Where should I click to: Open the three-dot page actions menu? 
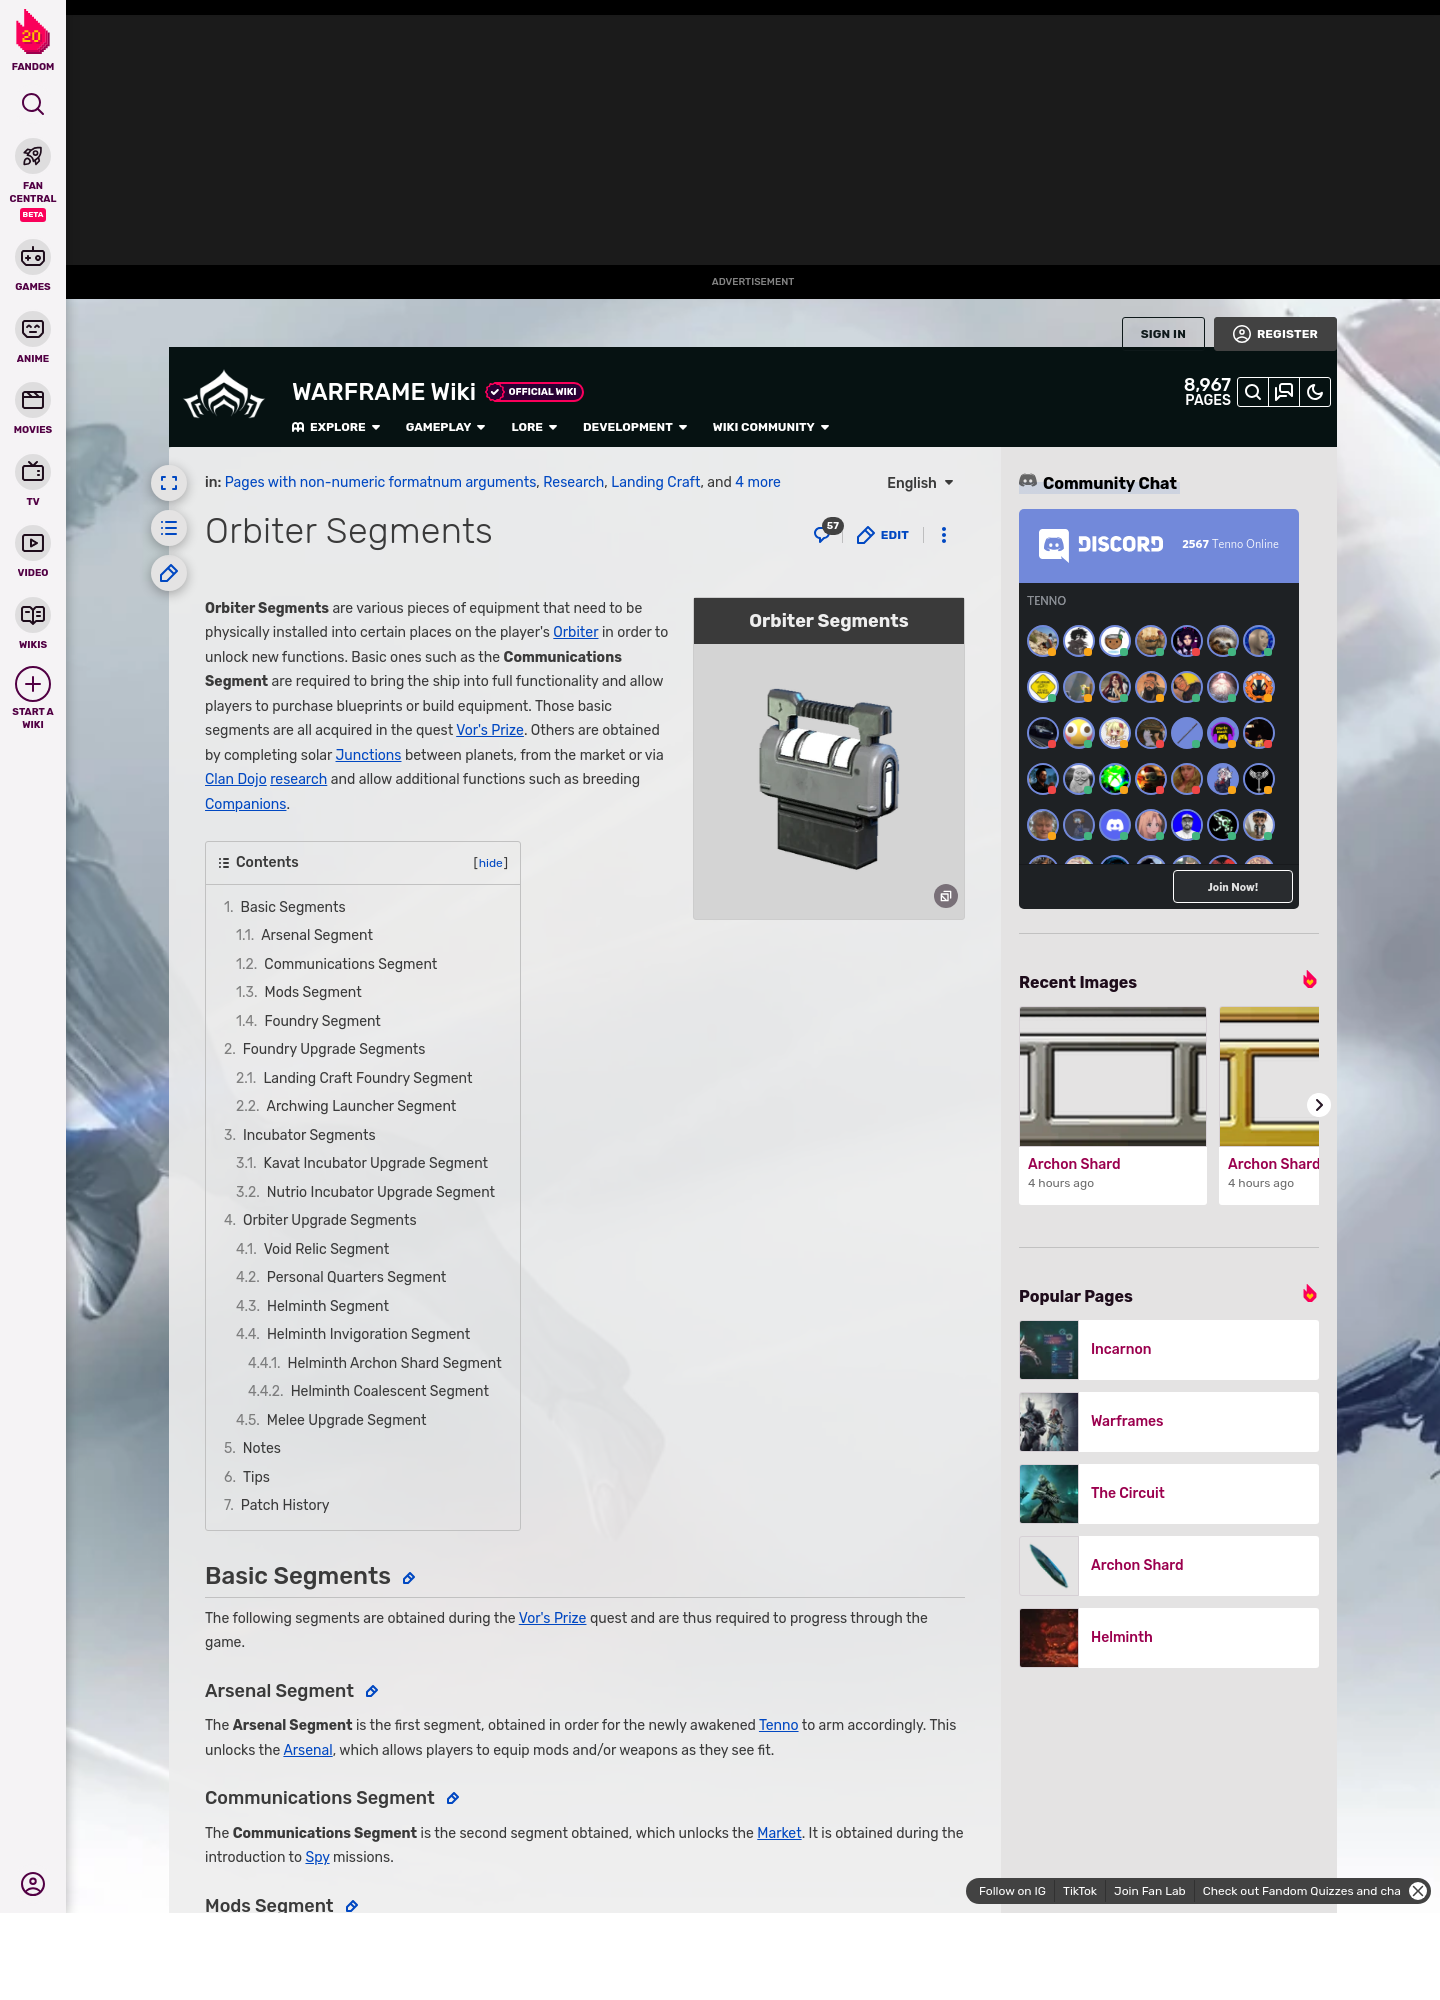(x=944, y=535)
